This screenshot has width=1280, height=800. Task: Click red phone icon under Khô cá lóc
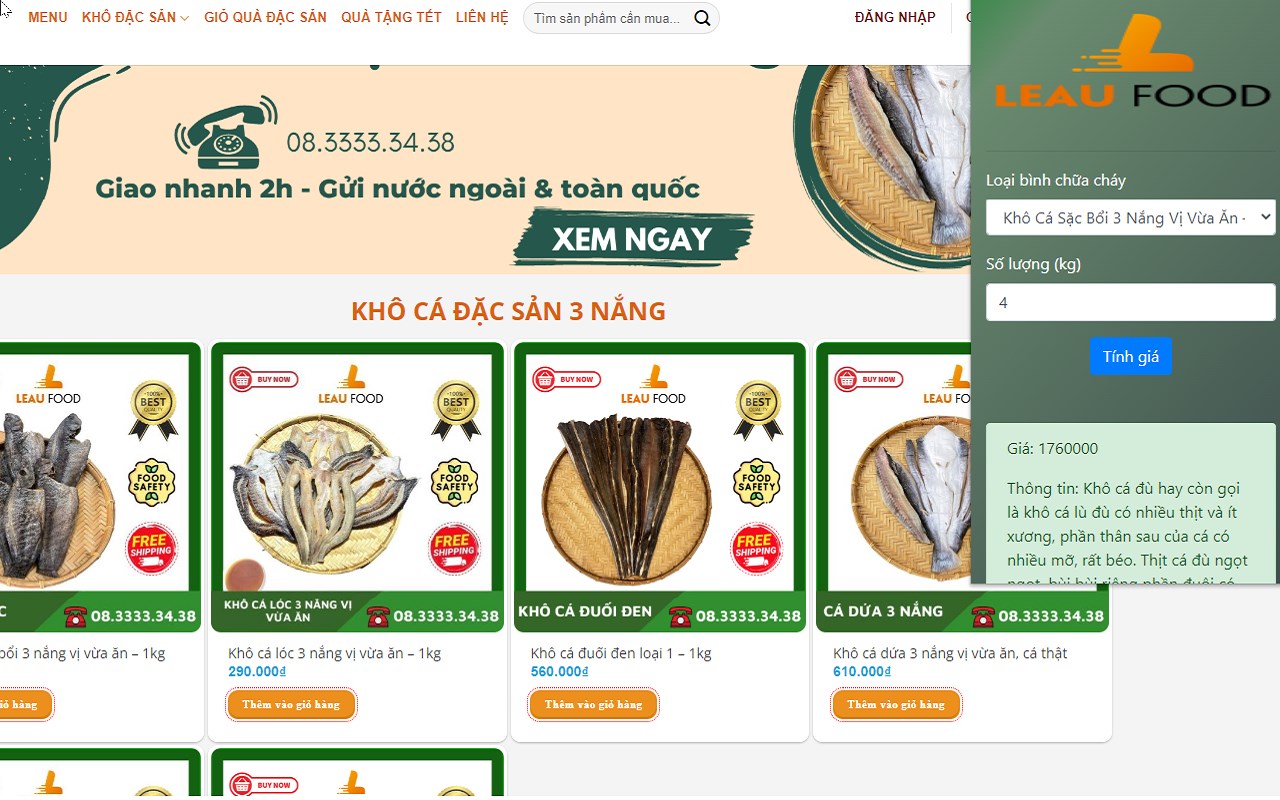[378, 616]
